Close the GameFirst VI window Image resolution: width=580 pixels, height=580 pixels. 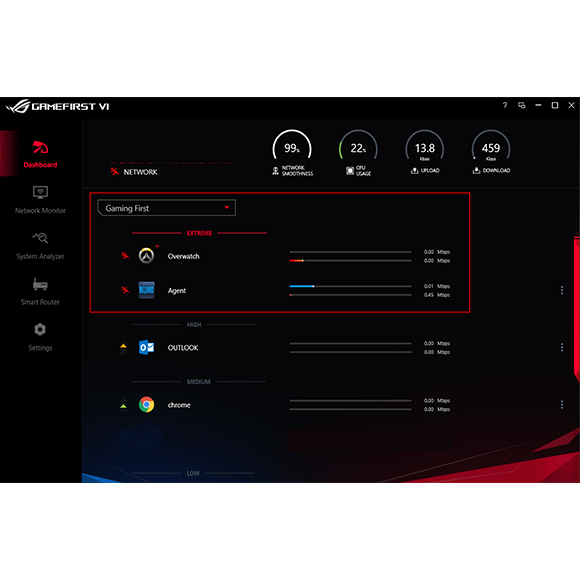(x=571, y=105)
